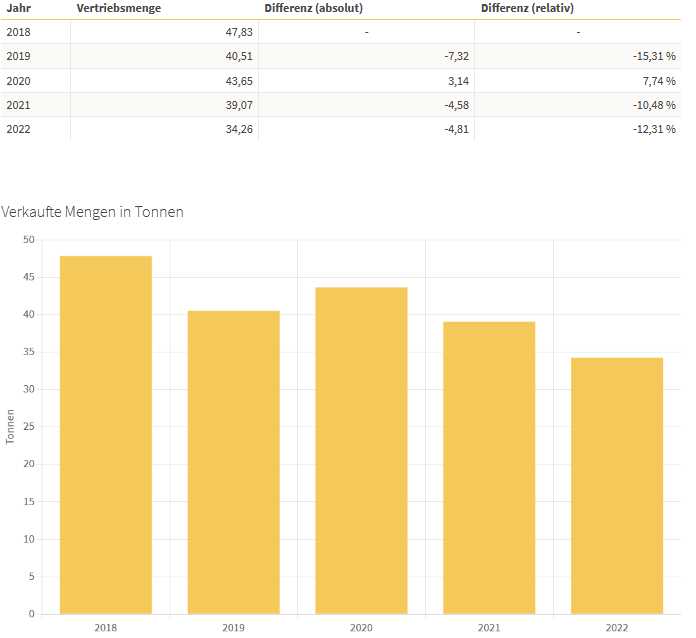Click the y-axis tick label 15
This screenshot has height=638, width=696.
click(x=29, y=502)
